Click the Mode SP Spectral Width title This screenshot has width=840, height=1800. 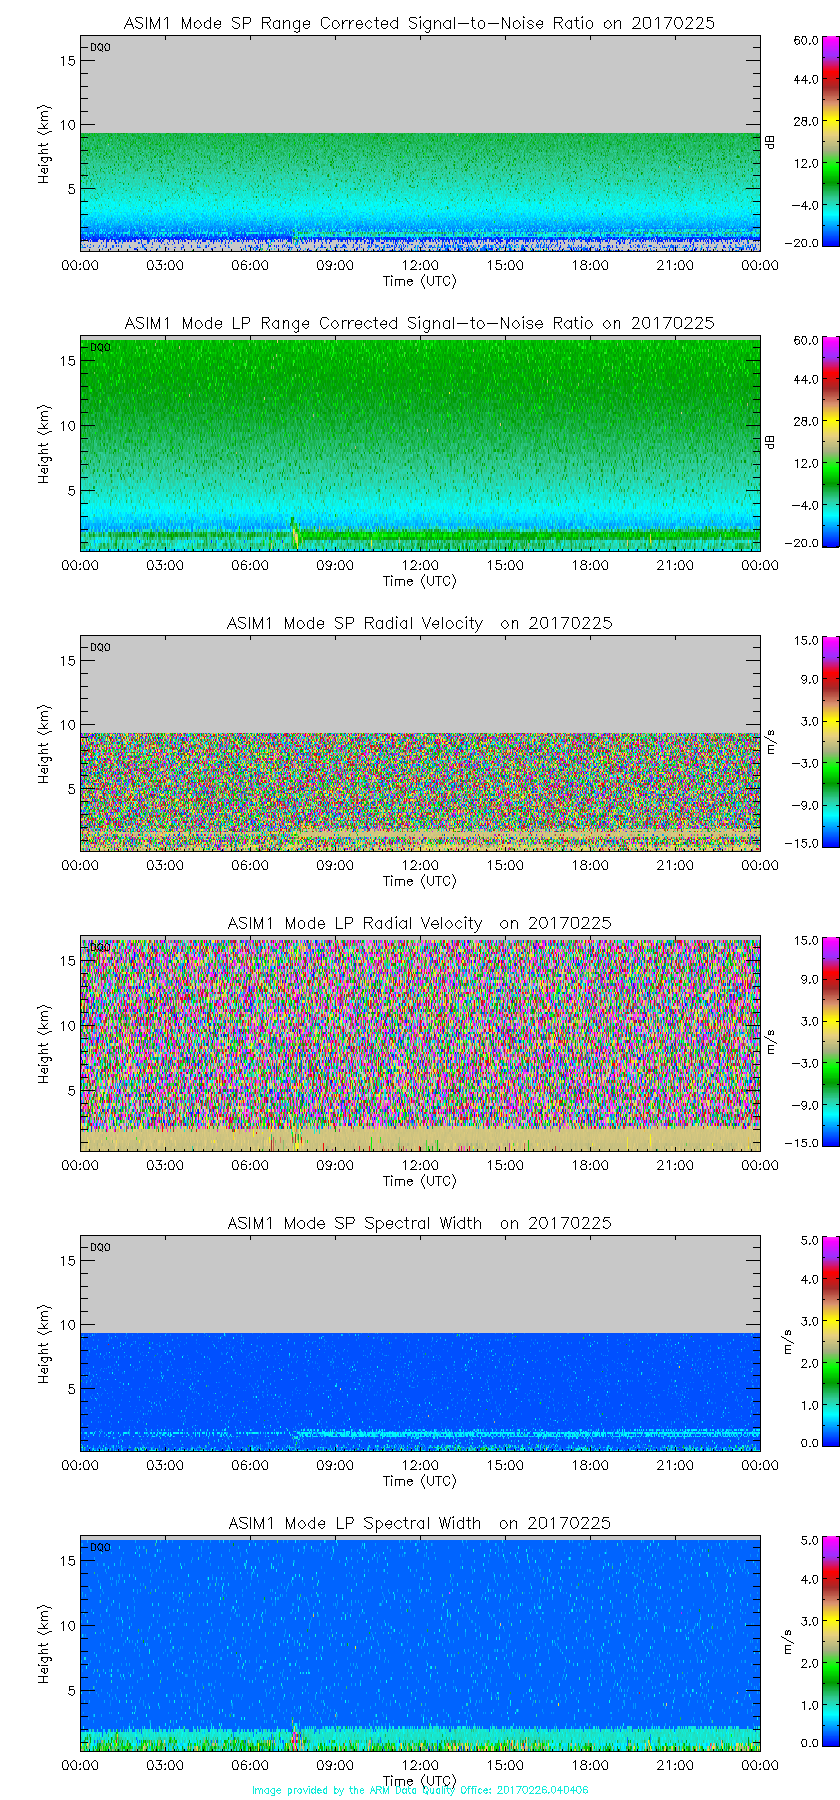coord(419,1223)
